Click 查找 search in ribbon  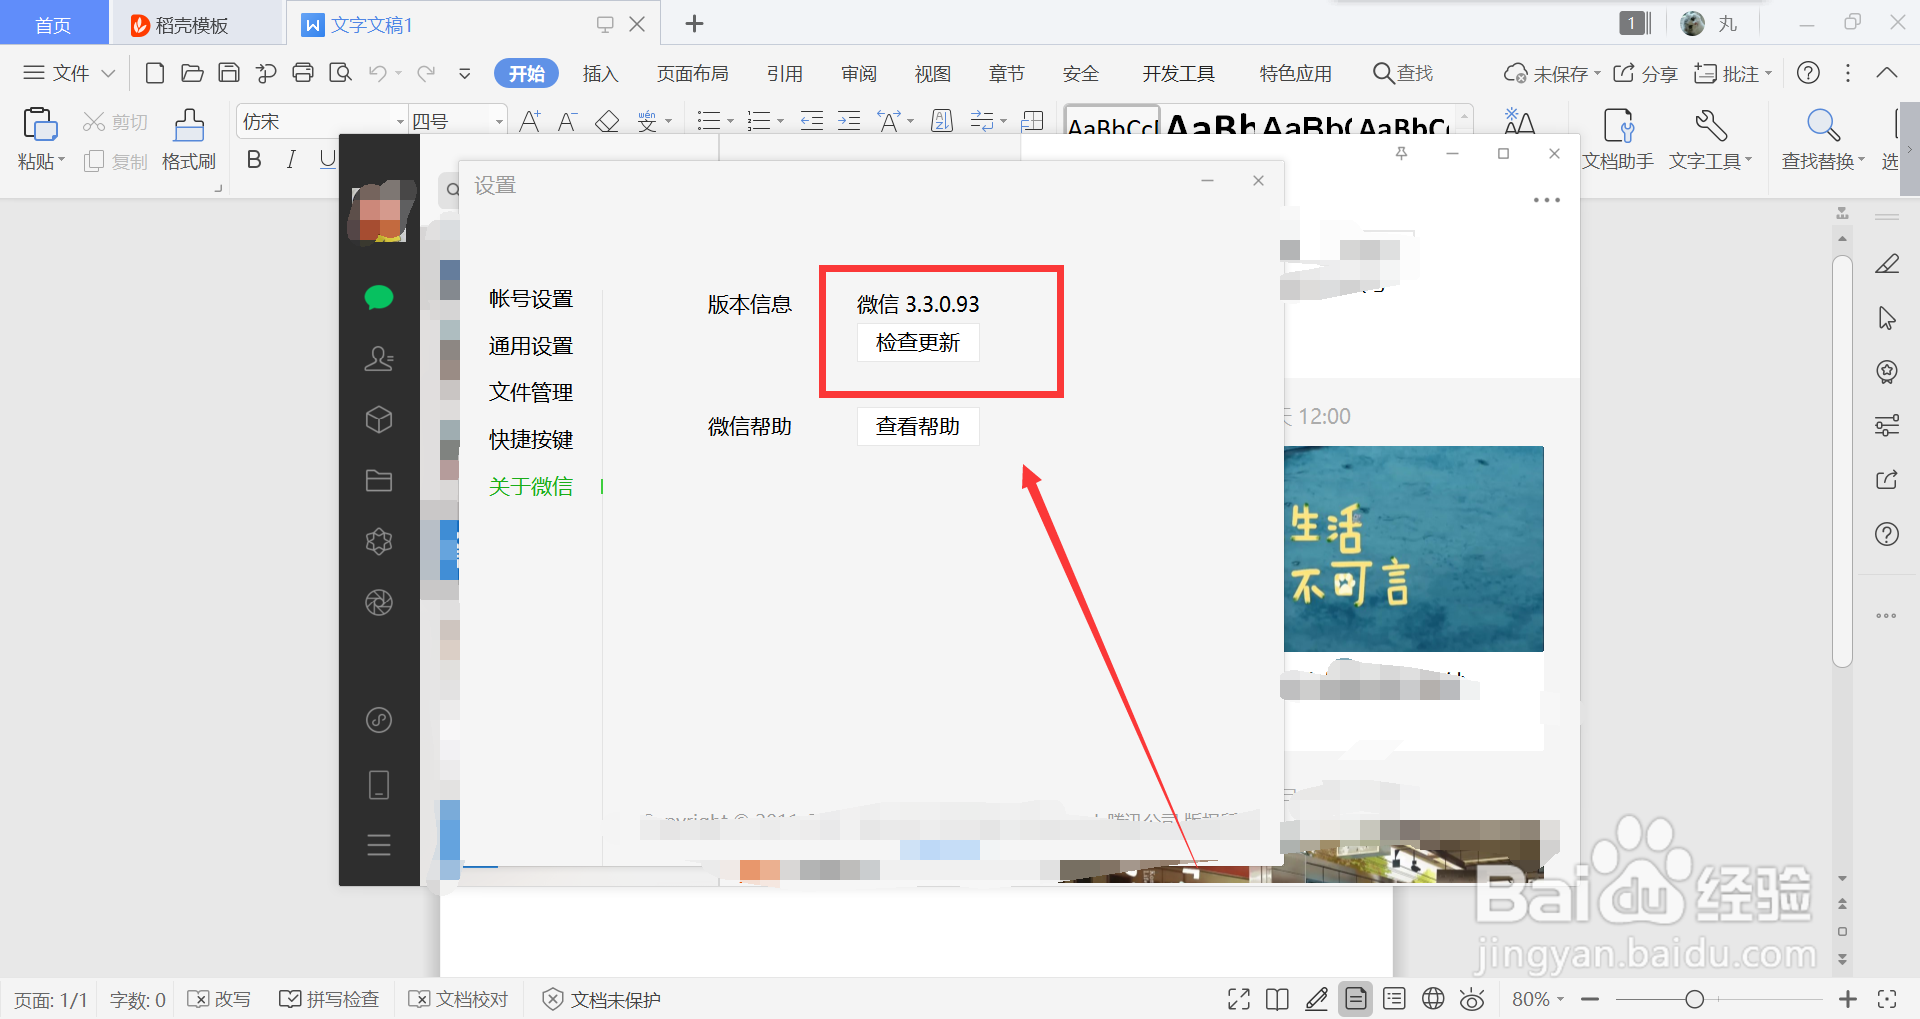coord(1403,73)
